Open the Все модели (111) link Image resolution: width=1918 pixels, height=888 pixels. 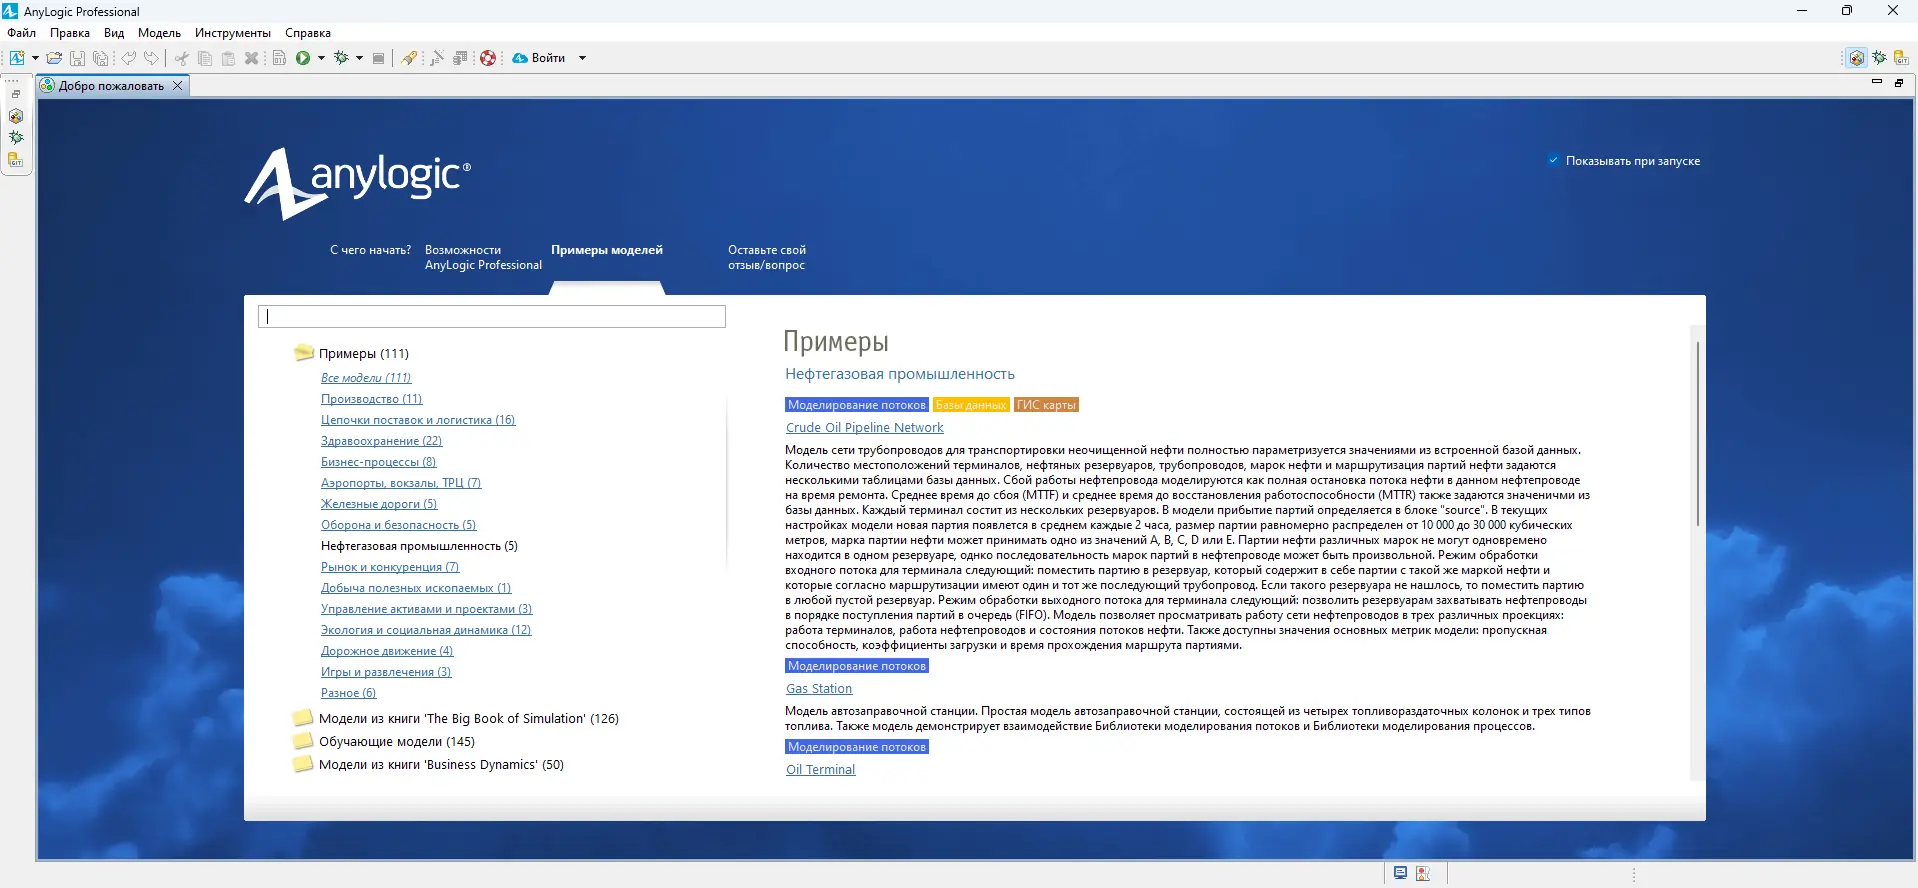(366, 378)
